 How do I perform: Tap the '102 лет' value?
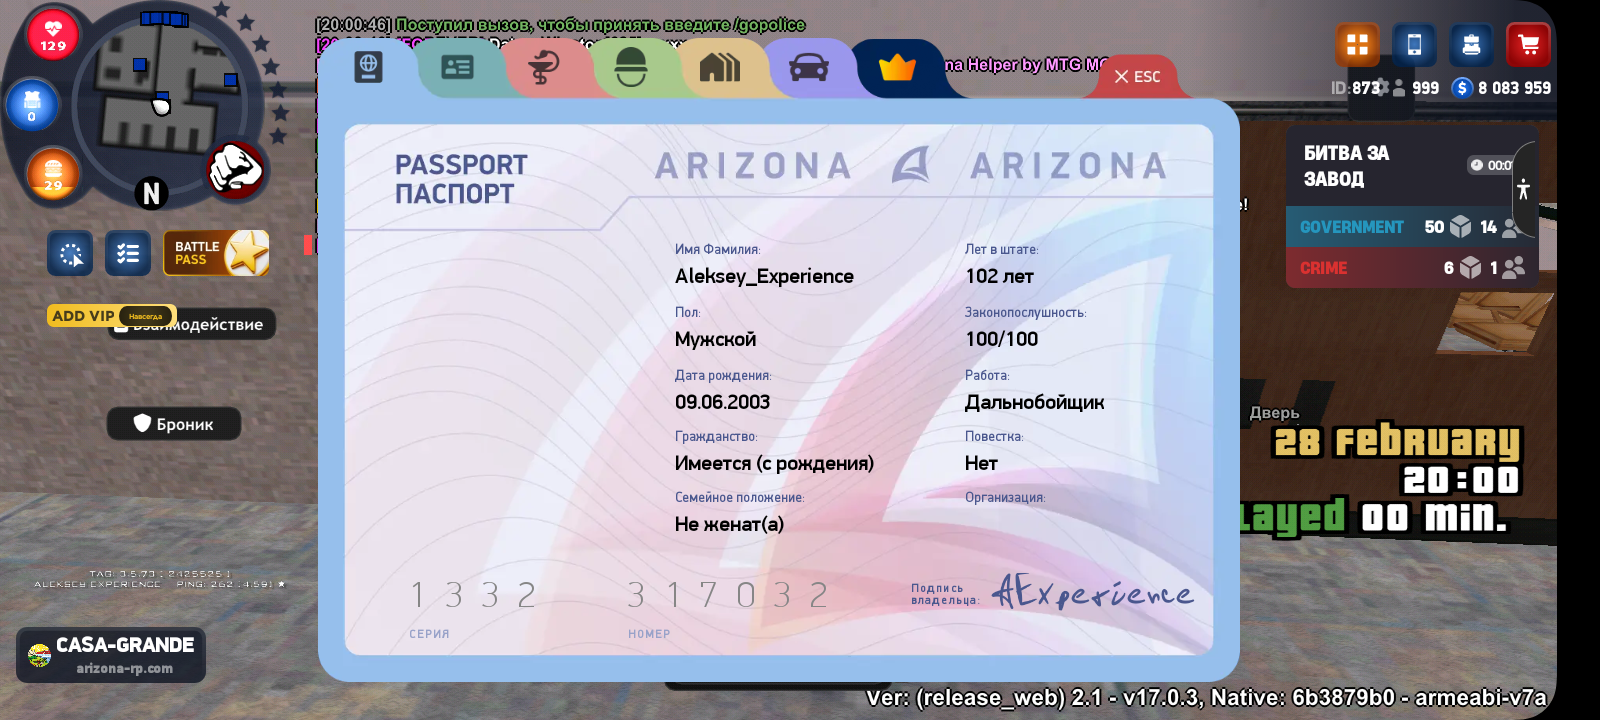click(999, 276)
